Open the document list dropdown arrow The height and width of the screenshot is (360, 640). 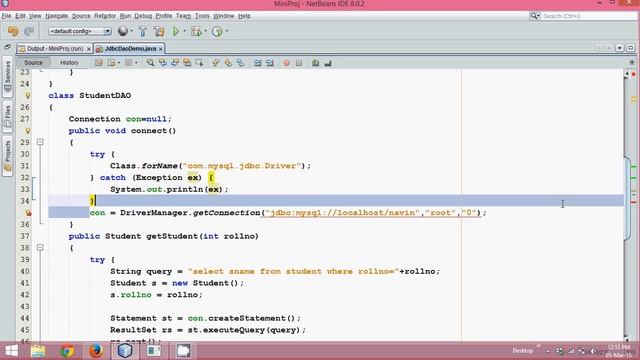coord(620,48)
